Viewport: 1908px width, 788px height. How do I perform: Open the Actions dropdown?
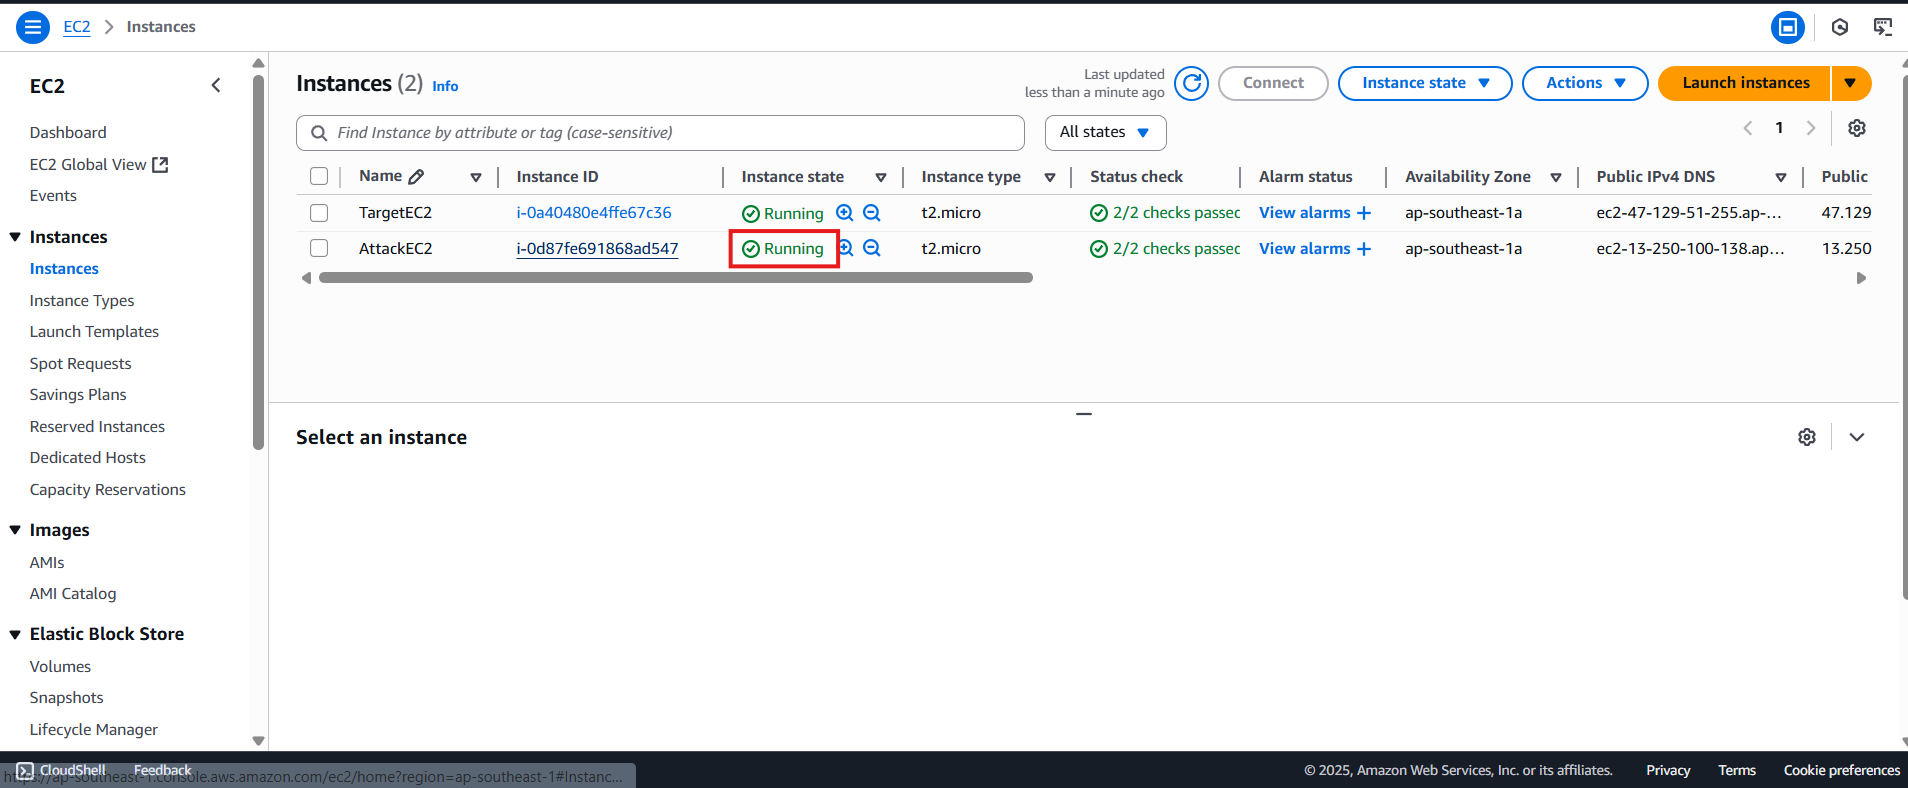click(x=1585, y=83)
